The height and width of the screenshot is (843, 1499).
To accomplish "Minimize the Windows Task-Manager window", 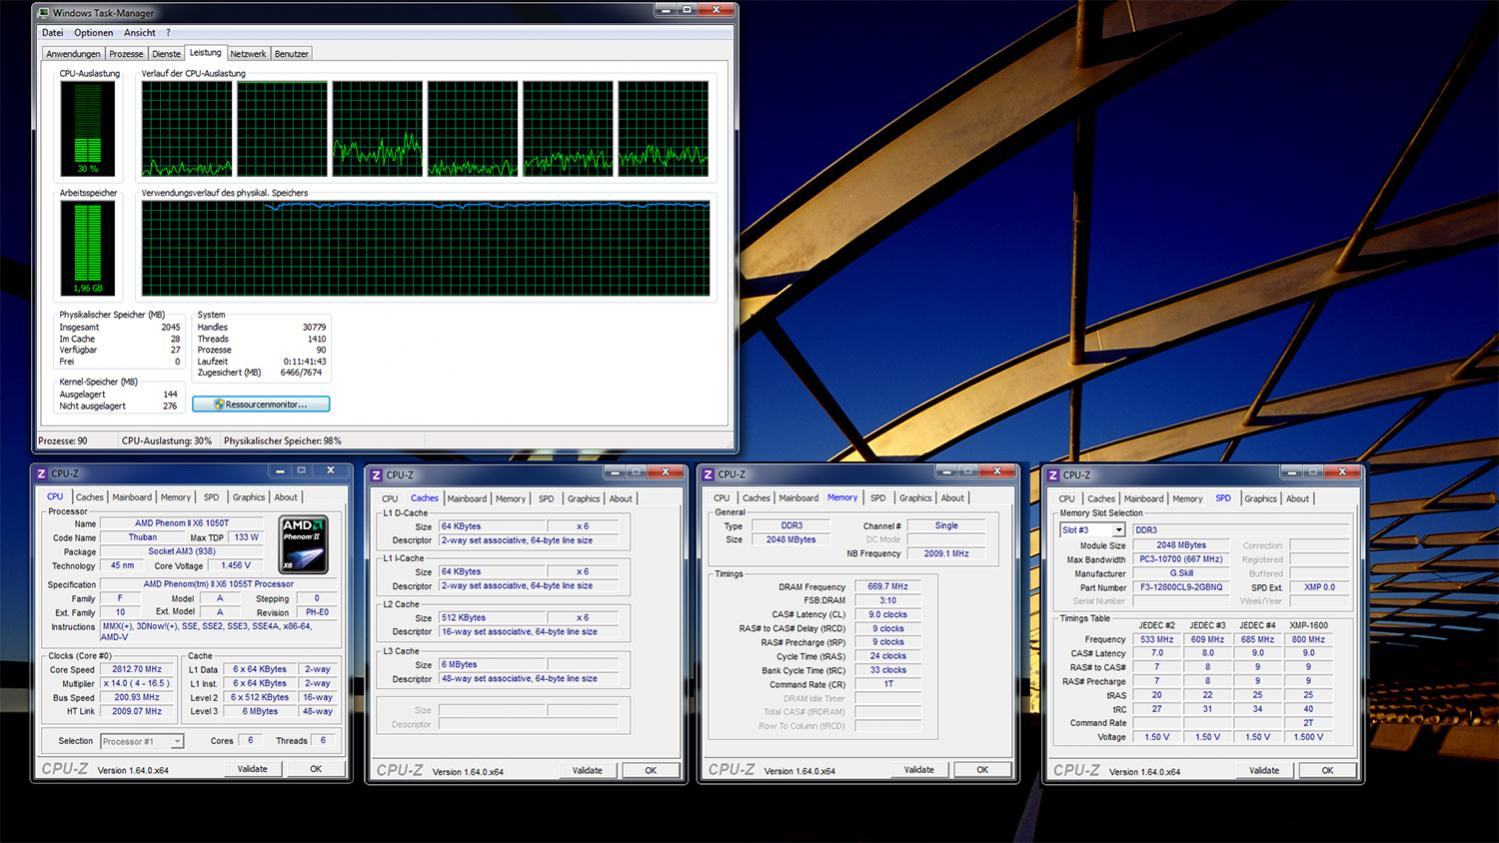I will pyautogui.click(x=665, y=10).
